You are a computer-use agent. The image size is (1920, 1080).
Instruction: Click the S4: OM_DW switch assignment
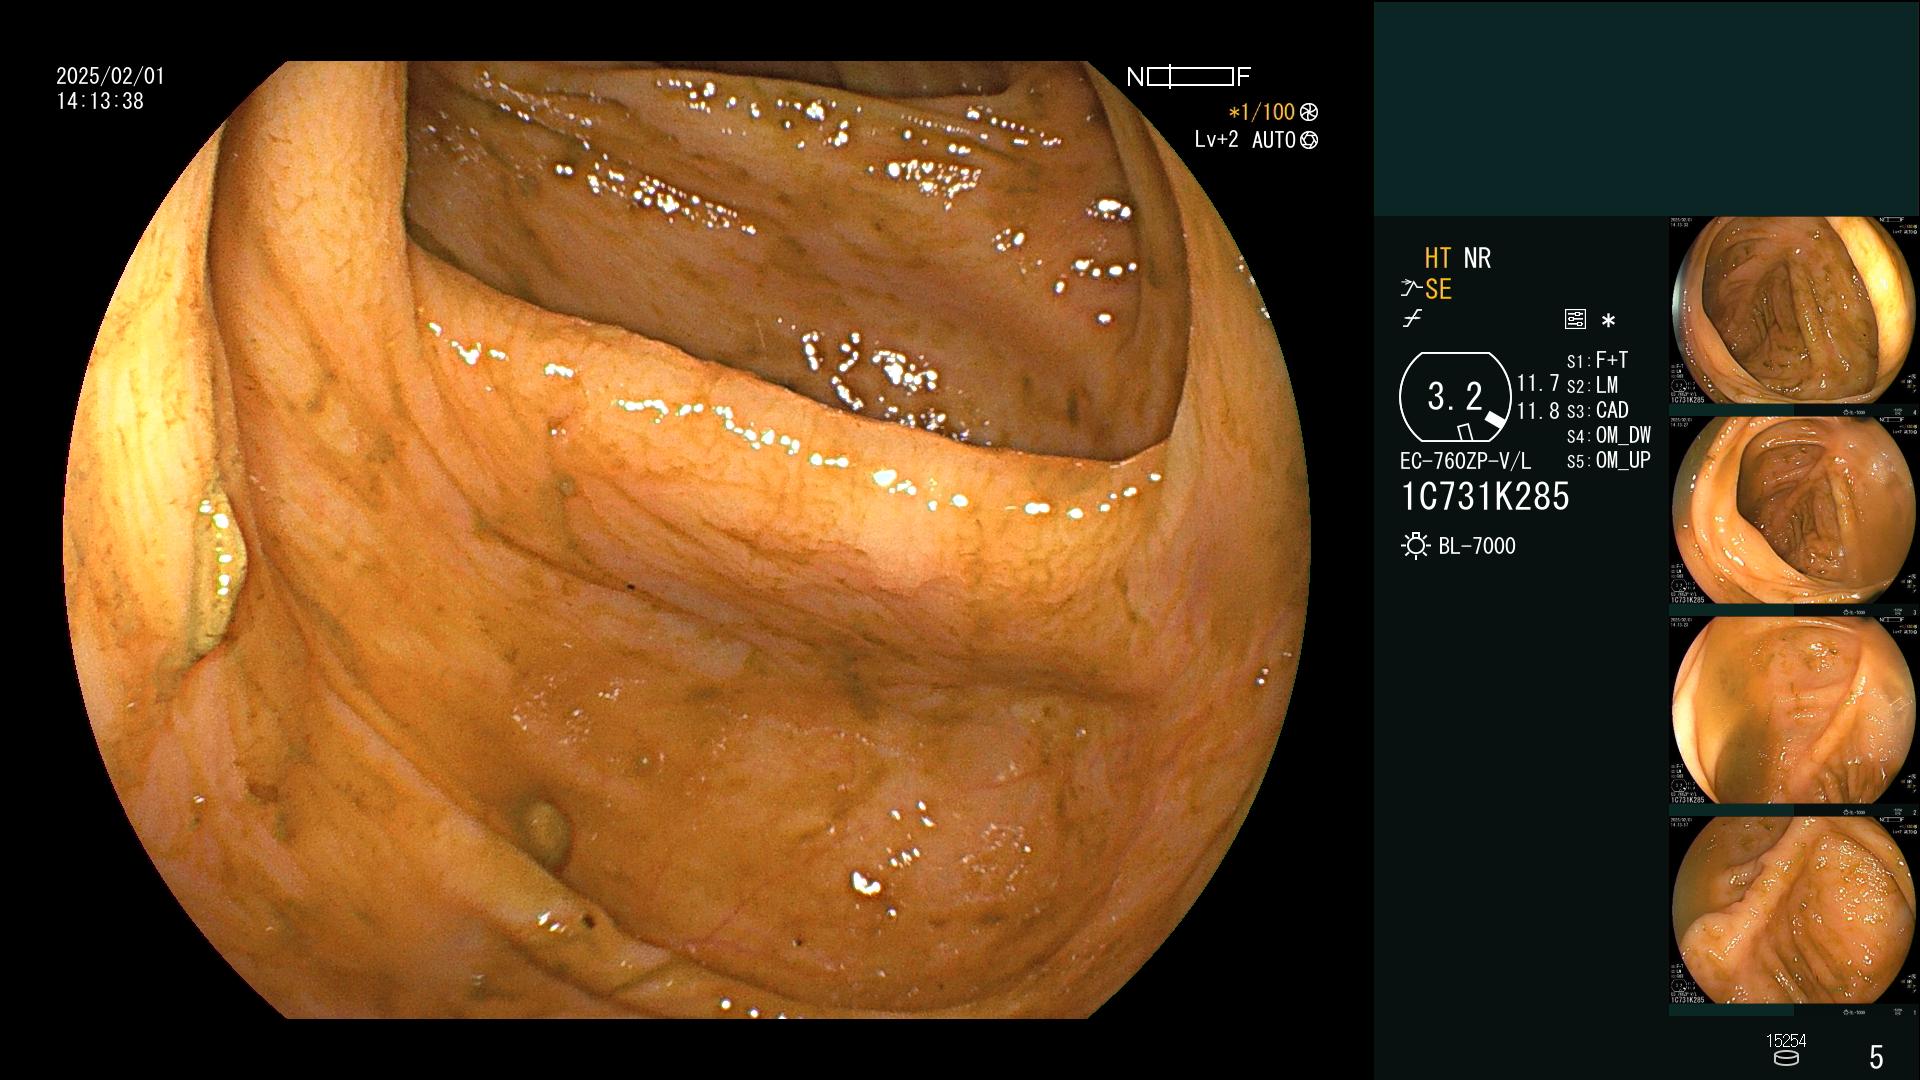click(1608, 435)
